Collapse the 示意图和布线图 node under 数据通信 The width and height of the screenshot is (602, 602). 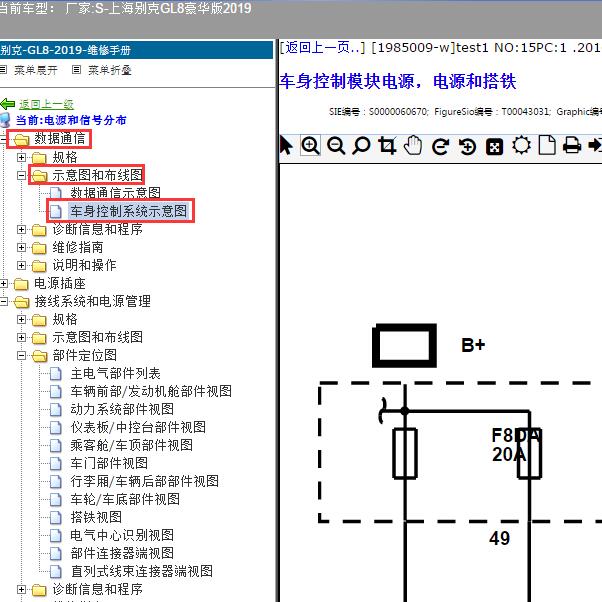click(22, 175)
